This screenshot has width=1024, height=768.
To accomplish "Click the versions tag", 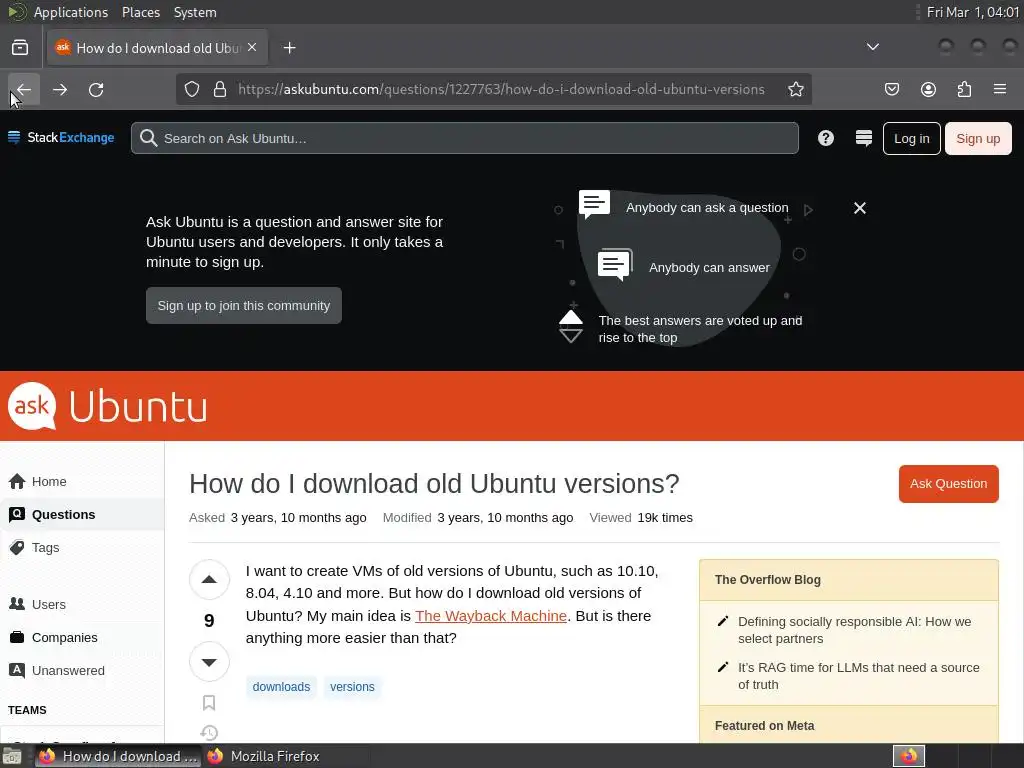I will tap(352, 687).
